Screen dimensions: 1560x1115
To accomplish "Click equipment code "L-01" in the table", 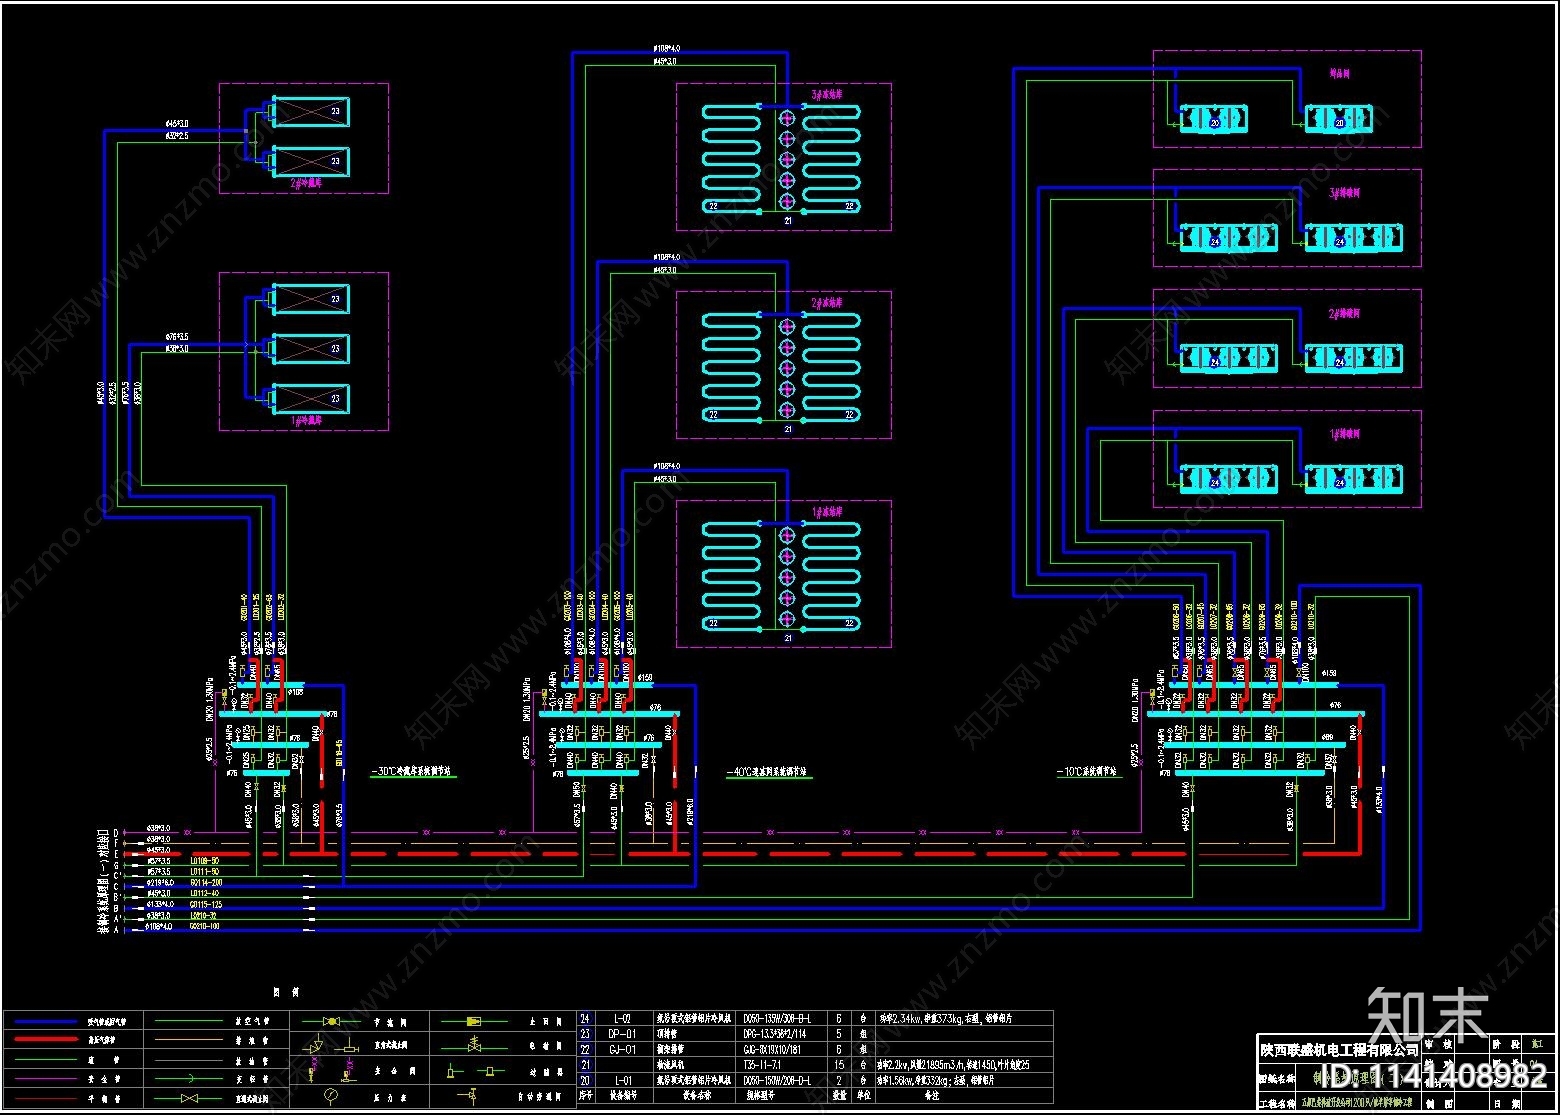I will point(623,1081).
